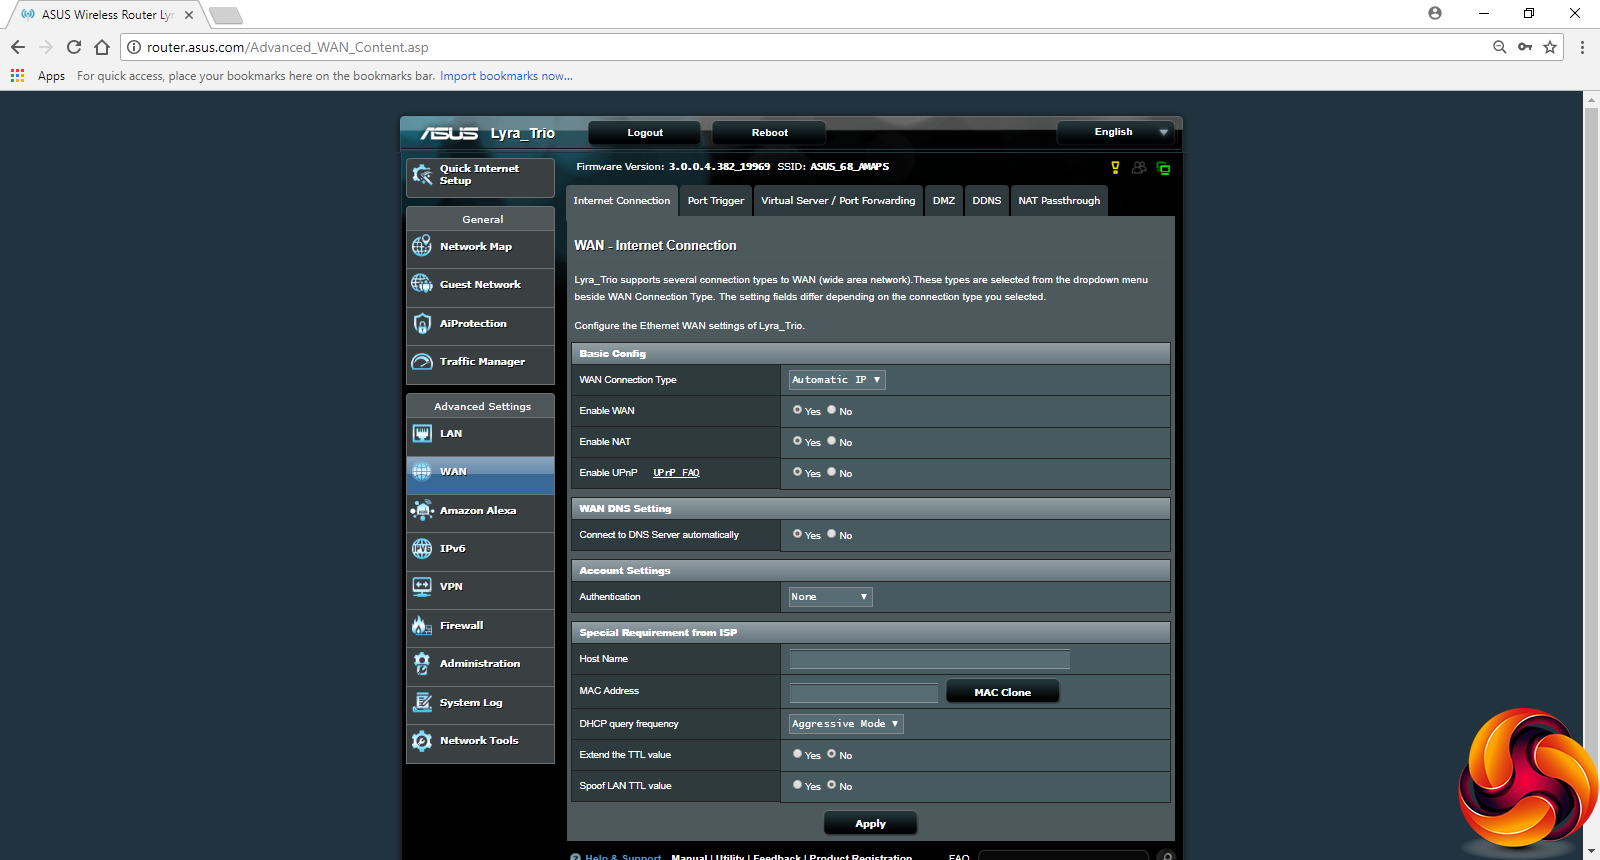This screenshot has width=1600, height=860.
Task: Open AiProtection shield icon
Action: (x=422, y=324)
